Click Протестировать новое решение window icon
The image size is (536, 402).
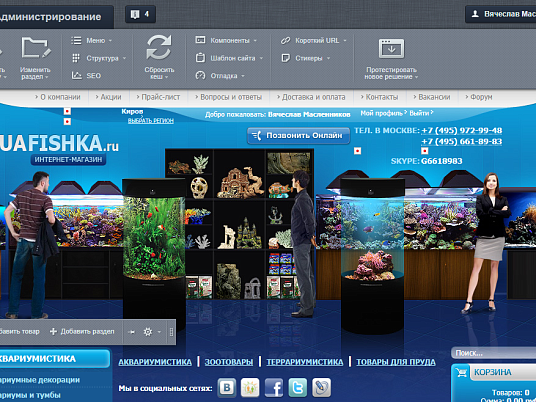391,49
